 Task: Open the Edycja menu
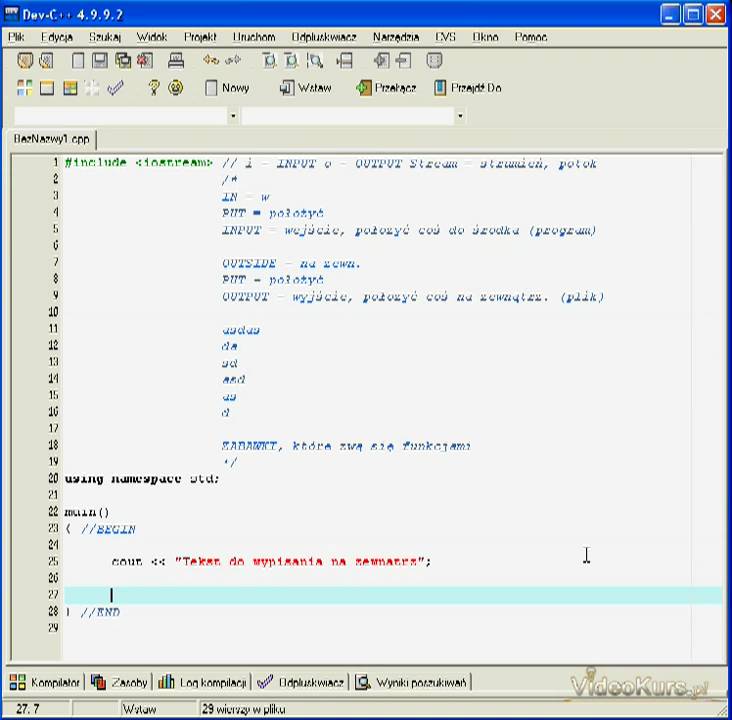56,37
